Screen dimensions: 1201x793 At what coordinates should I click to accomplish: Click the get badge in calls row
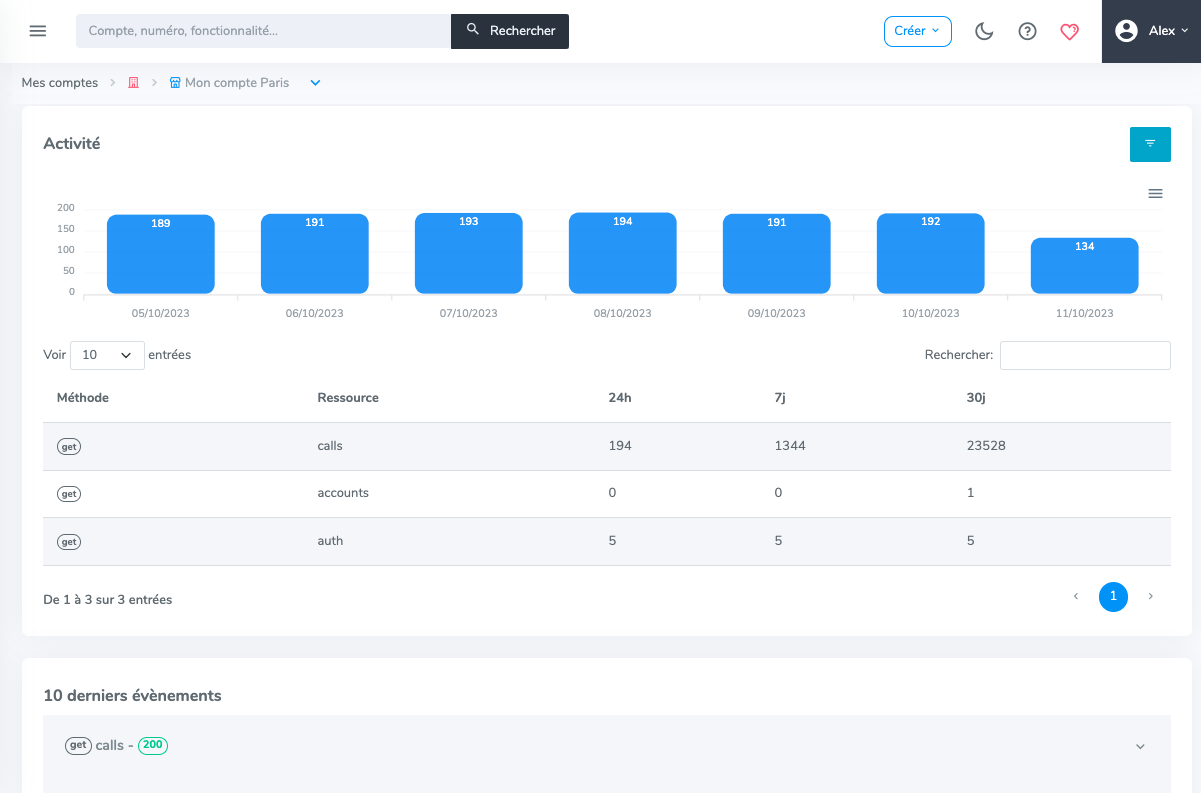pyautogui.click(x=69, y=447)
